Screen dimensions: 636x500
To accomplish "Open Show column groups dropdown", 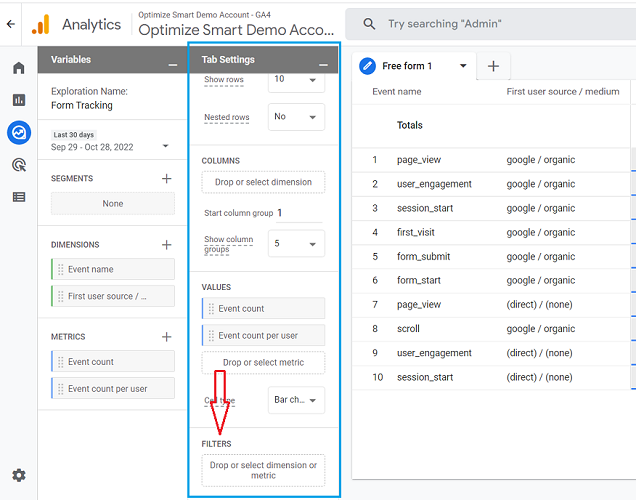I will [x=297, y=244].
